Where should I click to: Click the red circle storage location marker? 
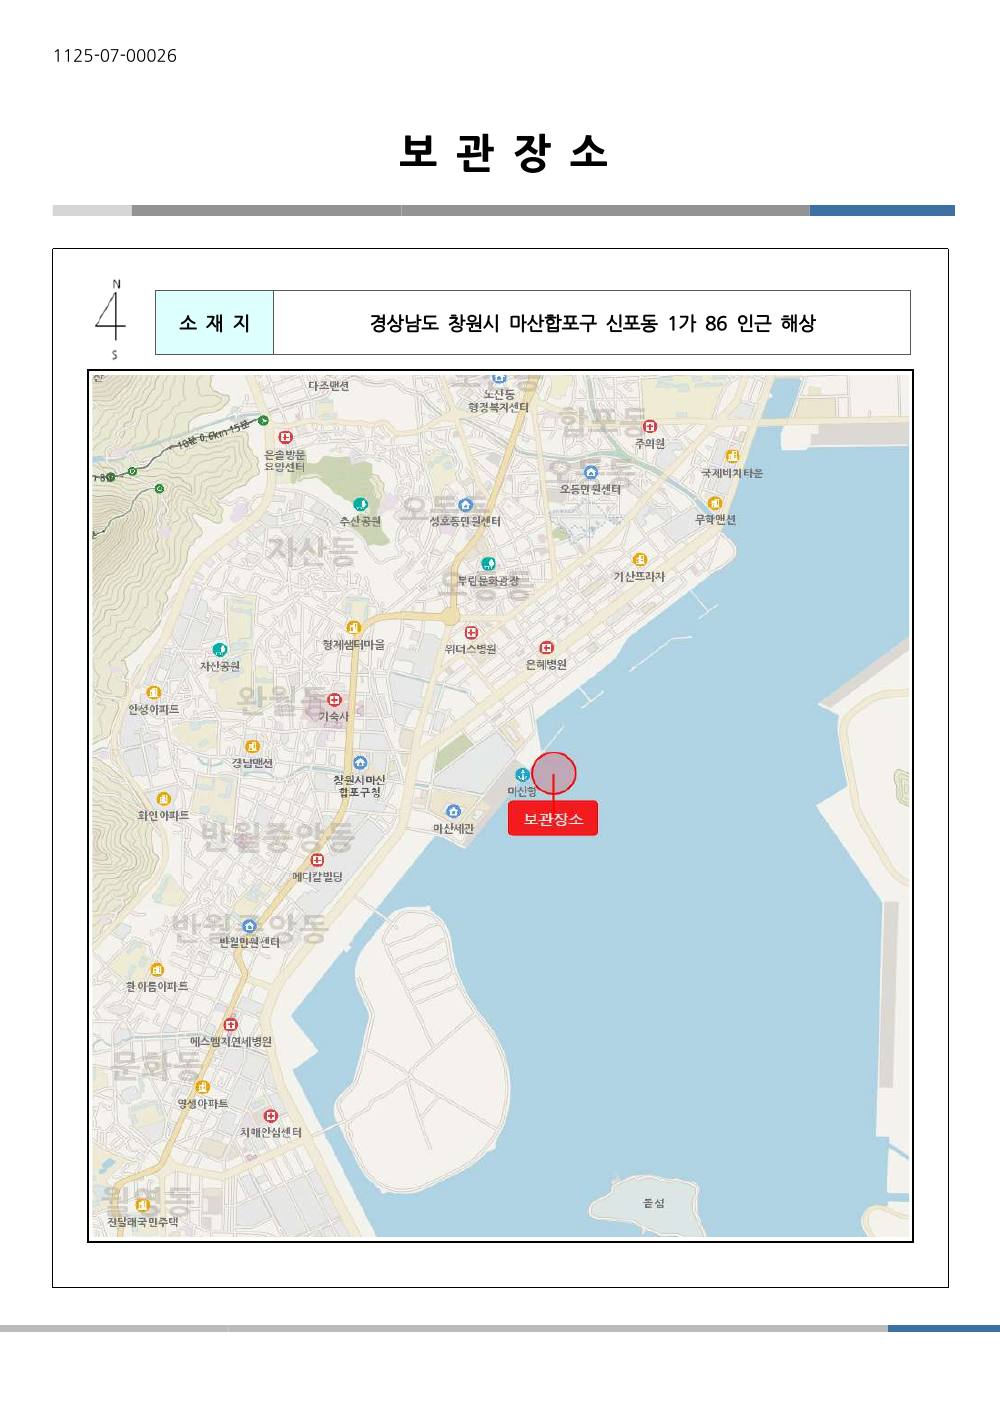pos(554,773)
